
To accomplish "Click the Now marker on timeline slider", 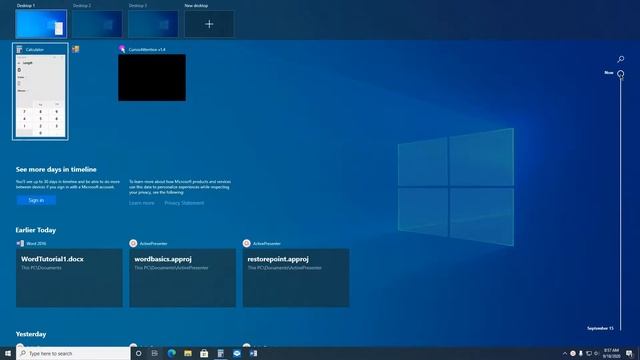I will [x=620, y=73].
